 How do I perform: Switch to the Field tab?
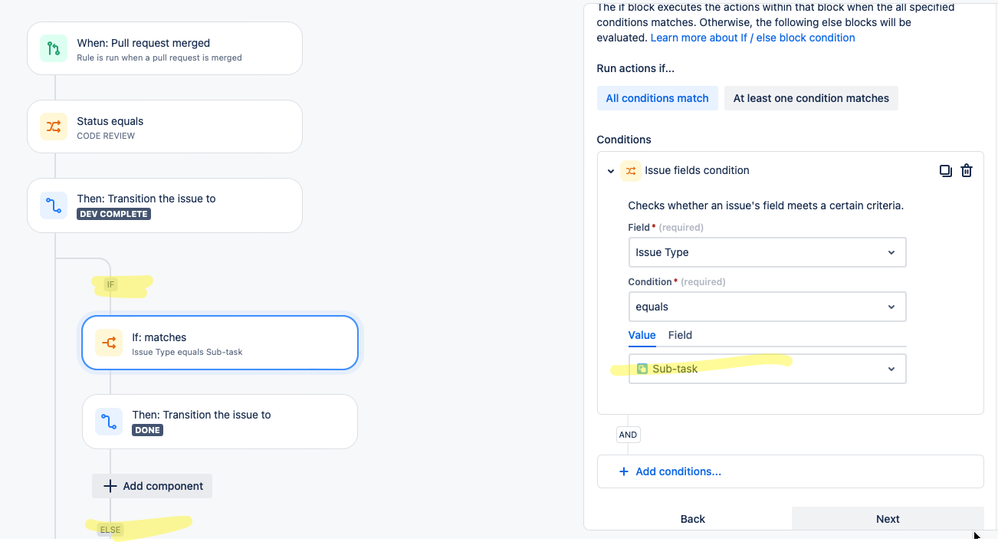[x=680, y=335]
